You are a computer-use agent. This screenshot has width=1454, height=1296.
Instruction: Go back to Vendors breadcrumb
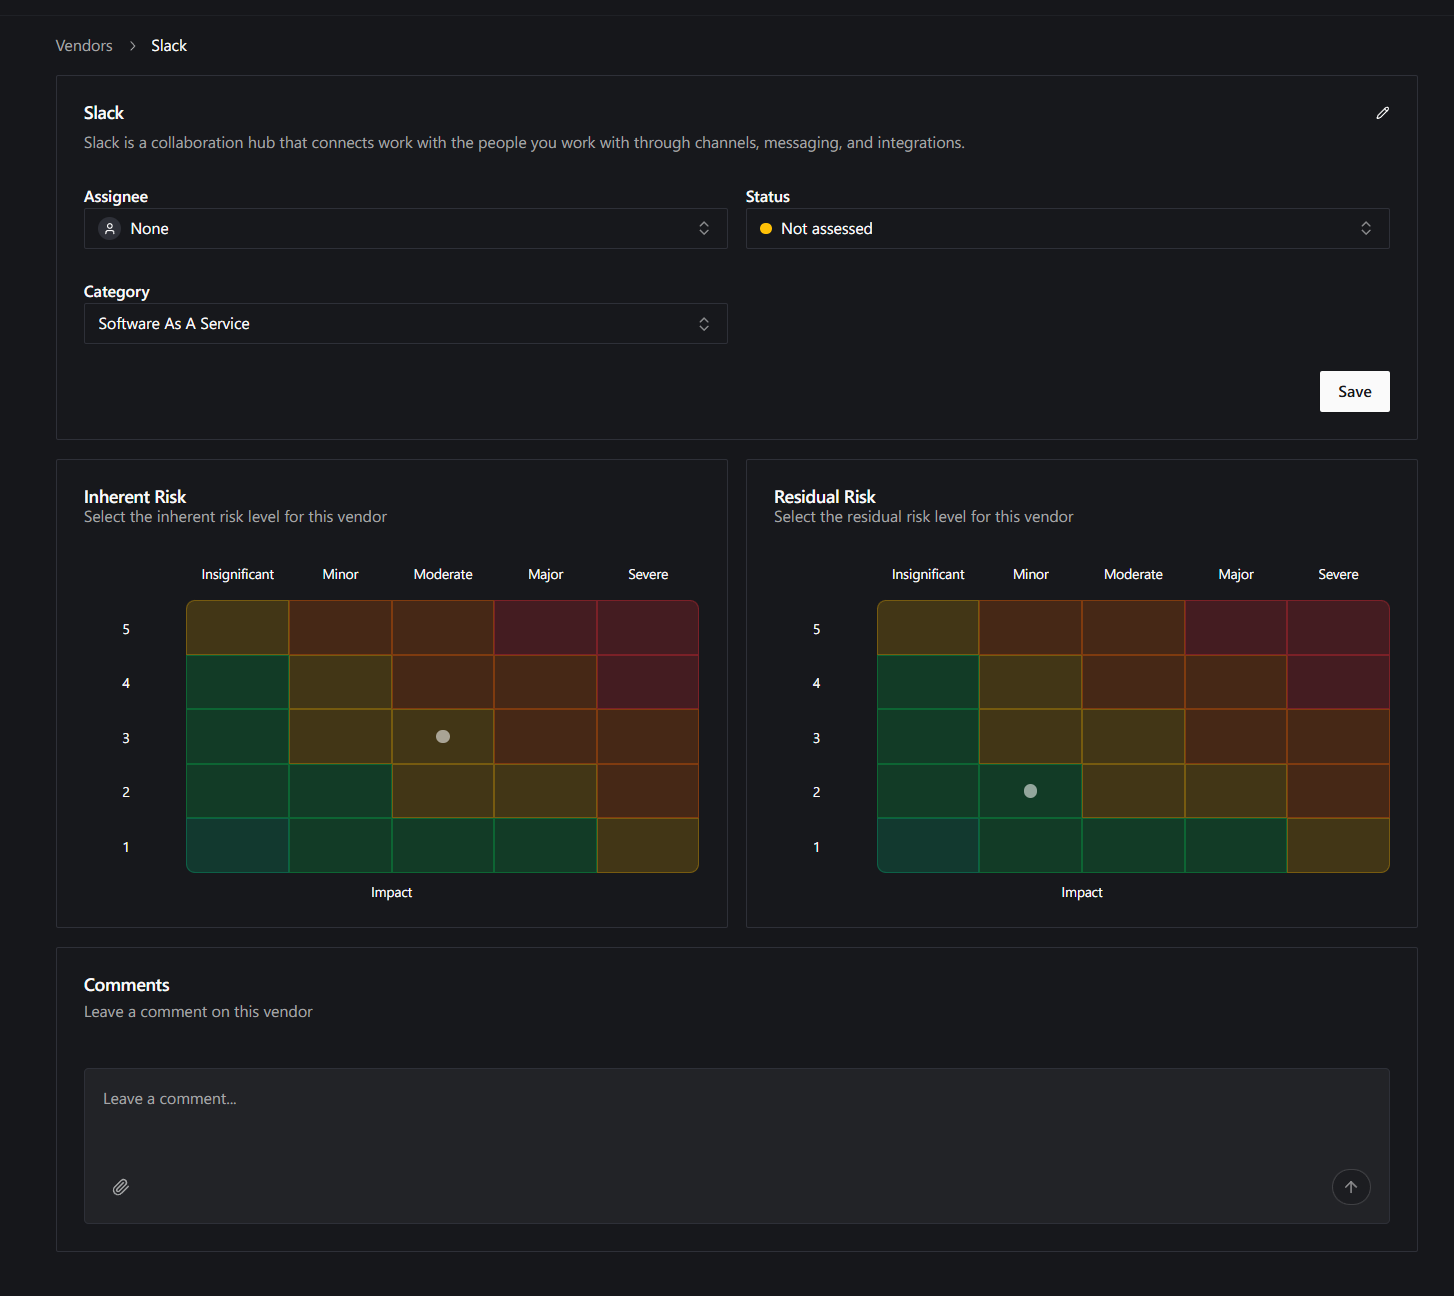coord(84,46)
